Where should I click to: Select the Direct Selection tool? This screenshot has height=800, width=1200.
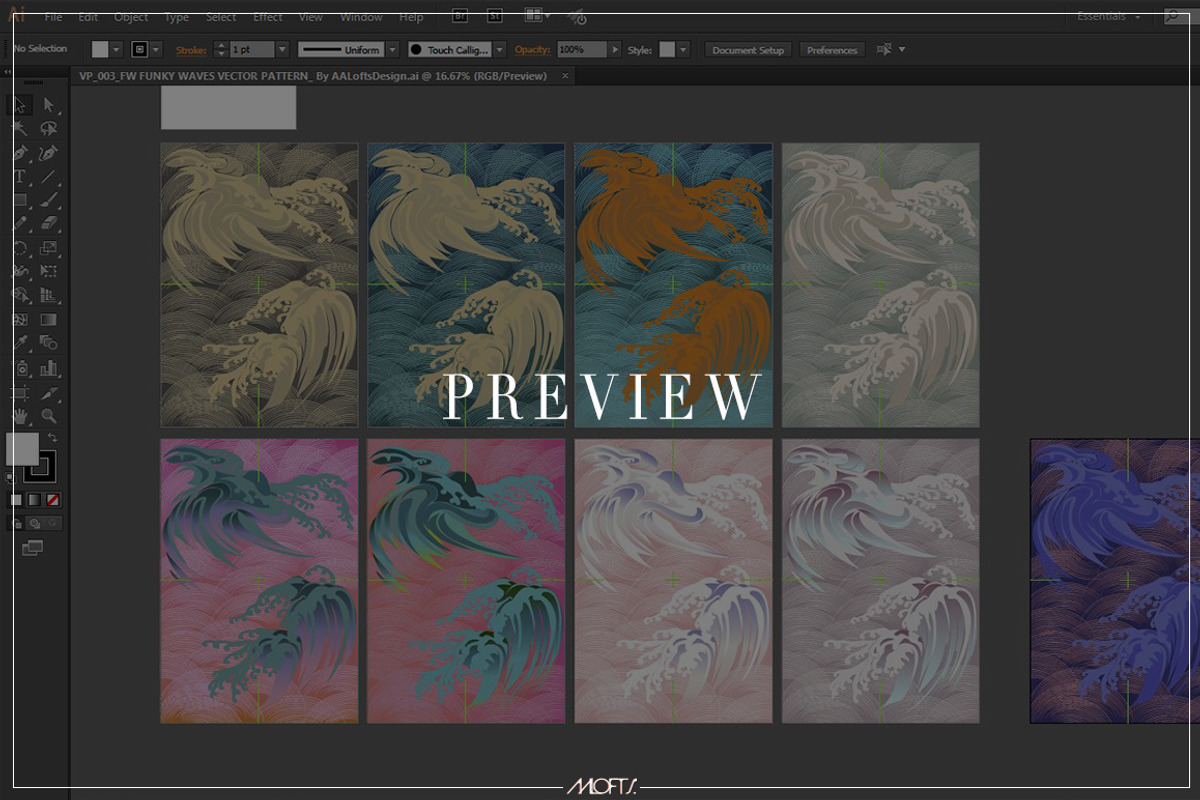click(x=48, y=105)
